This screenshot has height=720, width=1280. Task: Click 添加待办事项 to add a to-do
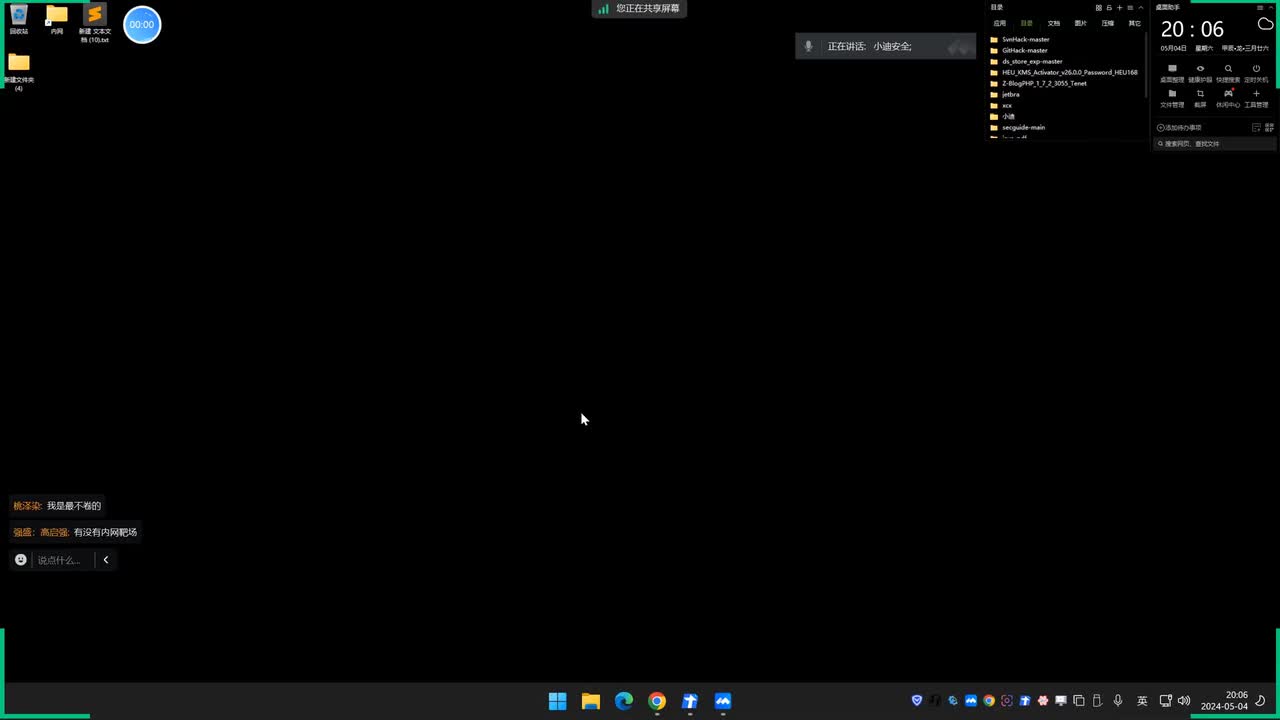coord(1179,128)
